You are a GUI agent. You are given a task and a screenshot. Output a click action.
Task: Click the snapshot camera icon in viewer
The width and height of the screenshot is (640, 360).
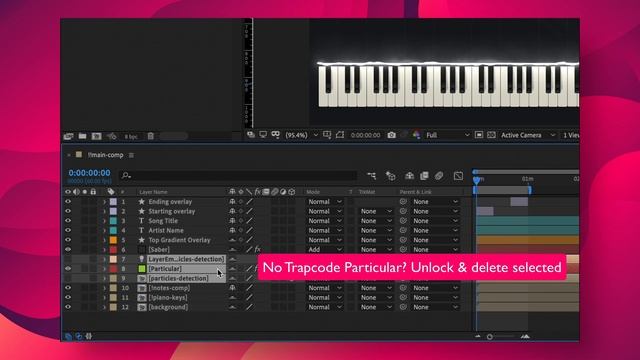(x=391, y=135)
